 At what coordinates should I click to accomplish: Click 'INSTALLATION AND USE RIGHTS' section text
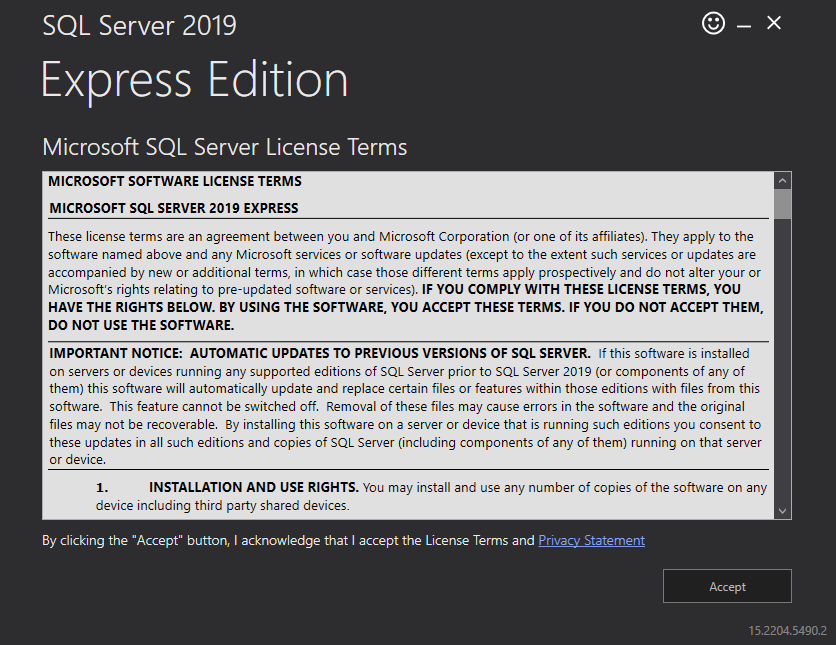(x=254, y=487)
